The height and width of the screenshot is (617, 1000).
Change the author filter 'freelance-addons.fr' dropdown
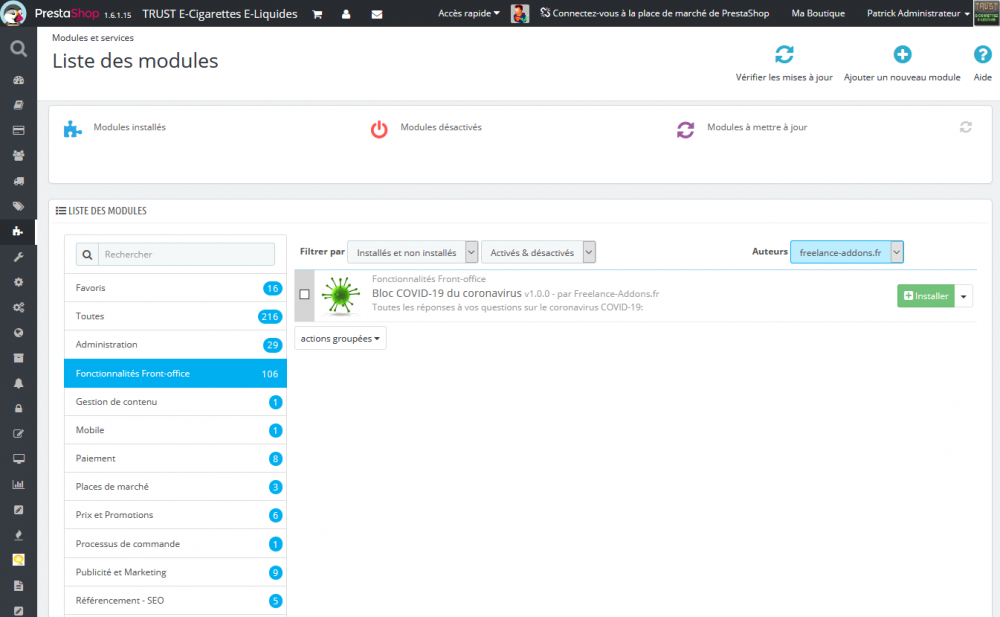(846, 251)
